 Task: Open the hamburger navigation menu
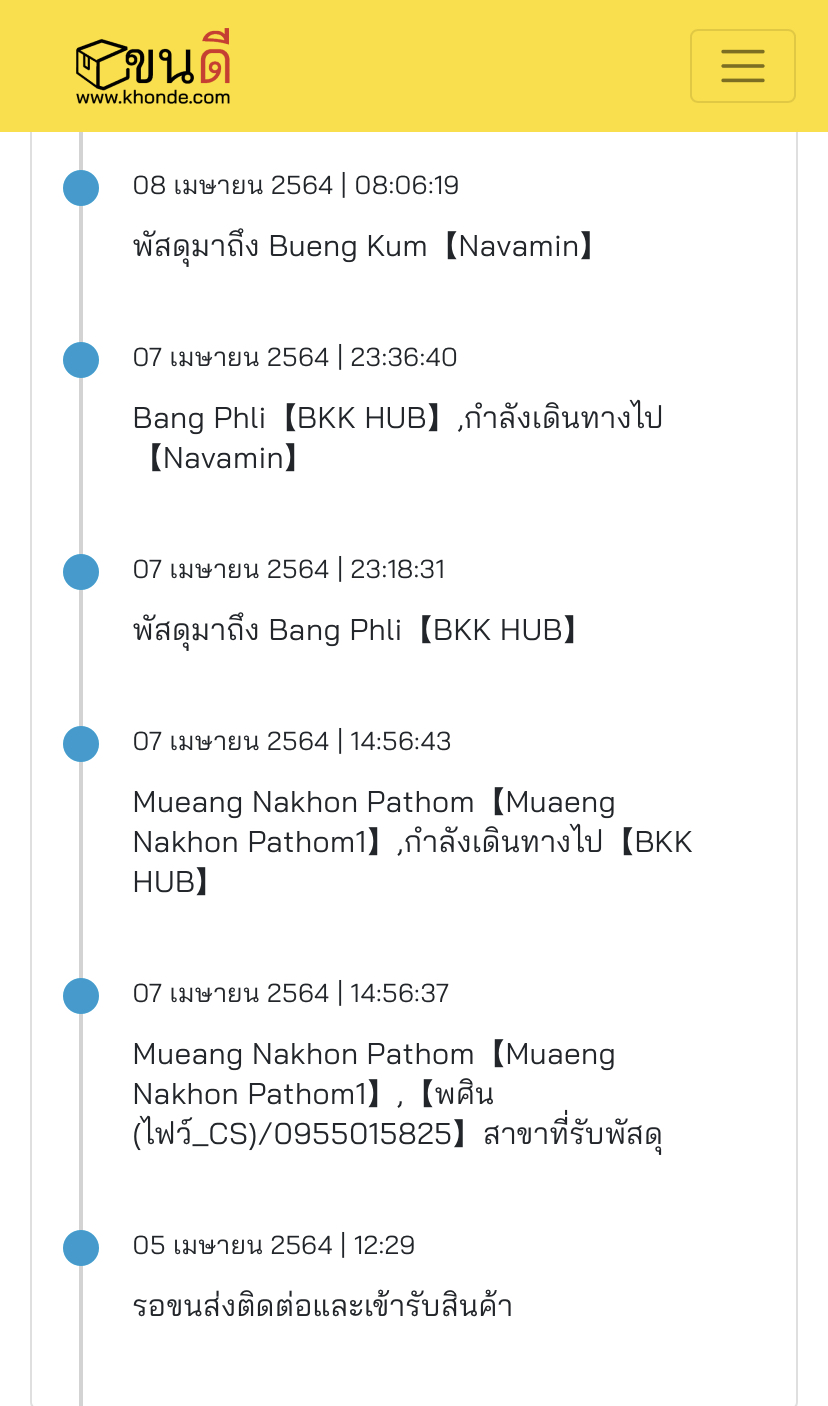[742, 66]
